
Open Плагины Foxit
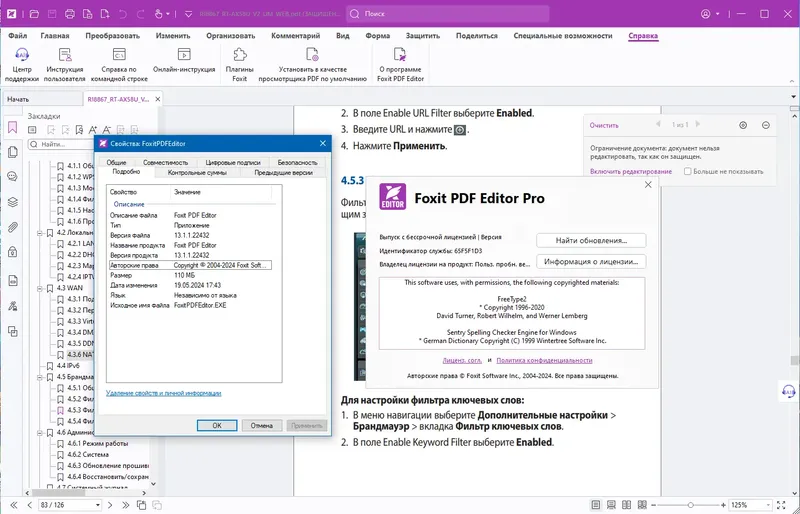tap(239, 64)
